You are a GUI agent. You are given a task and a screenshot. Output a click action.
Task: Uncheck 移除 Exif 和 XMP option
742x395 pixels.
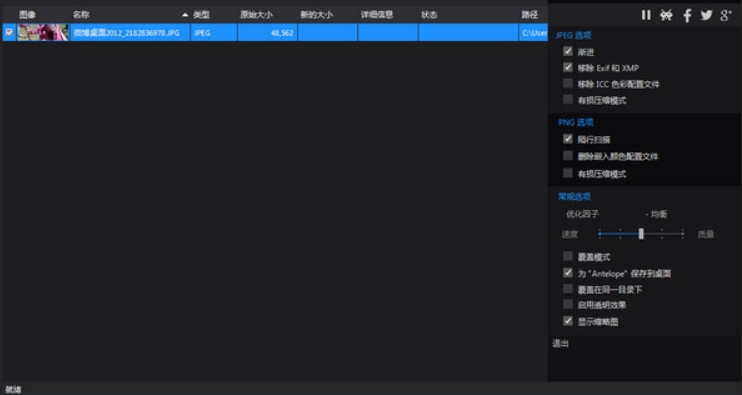(568, 68)
